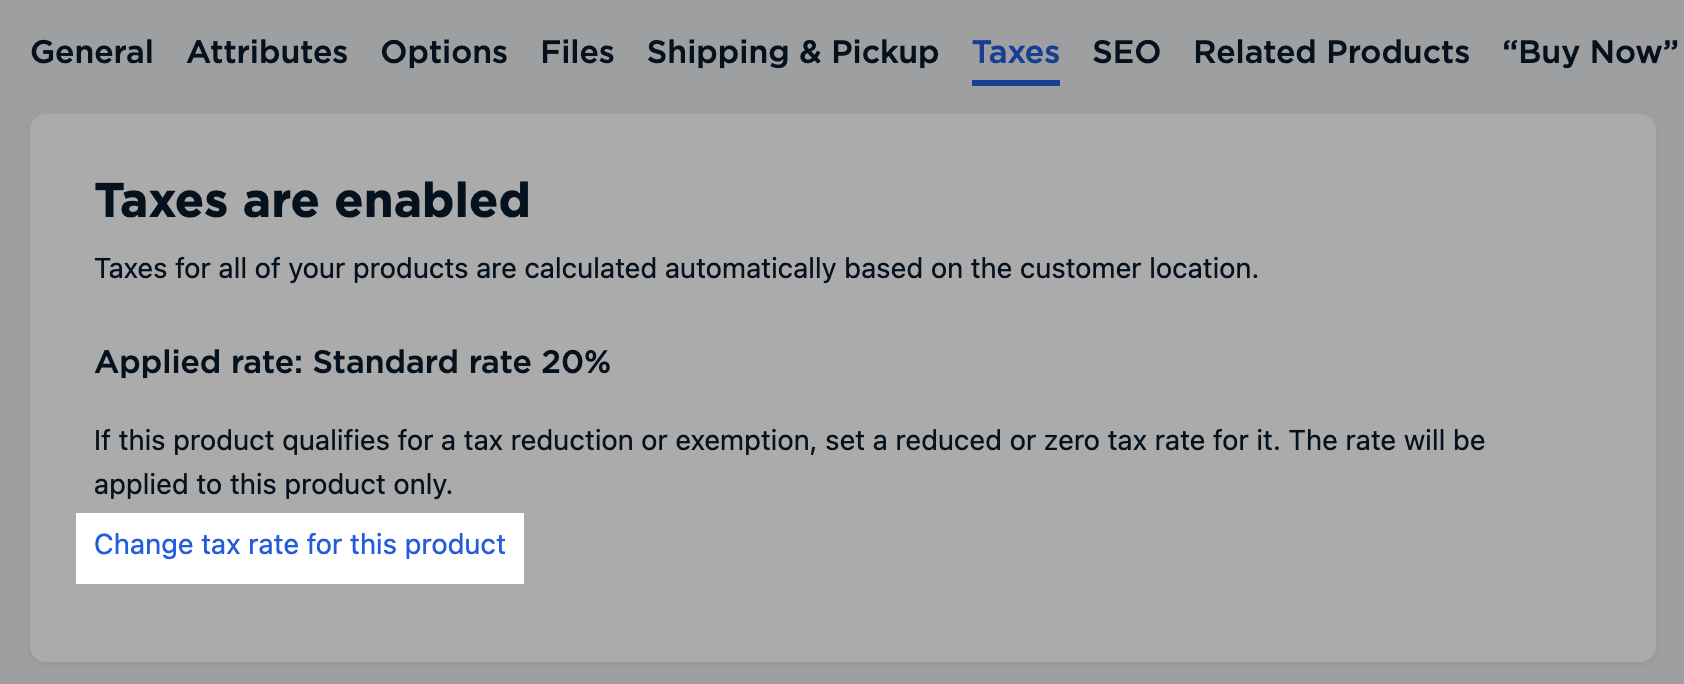Select the Options tab
1684x684 pixels.
443,52
